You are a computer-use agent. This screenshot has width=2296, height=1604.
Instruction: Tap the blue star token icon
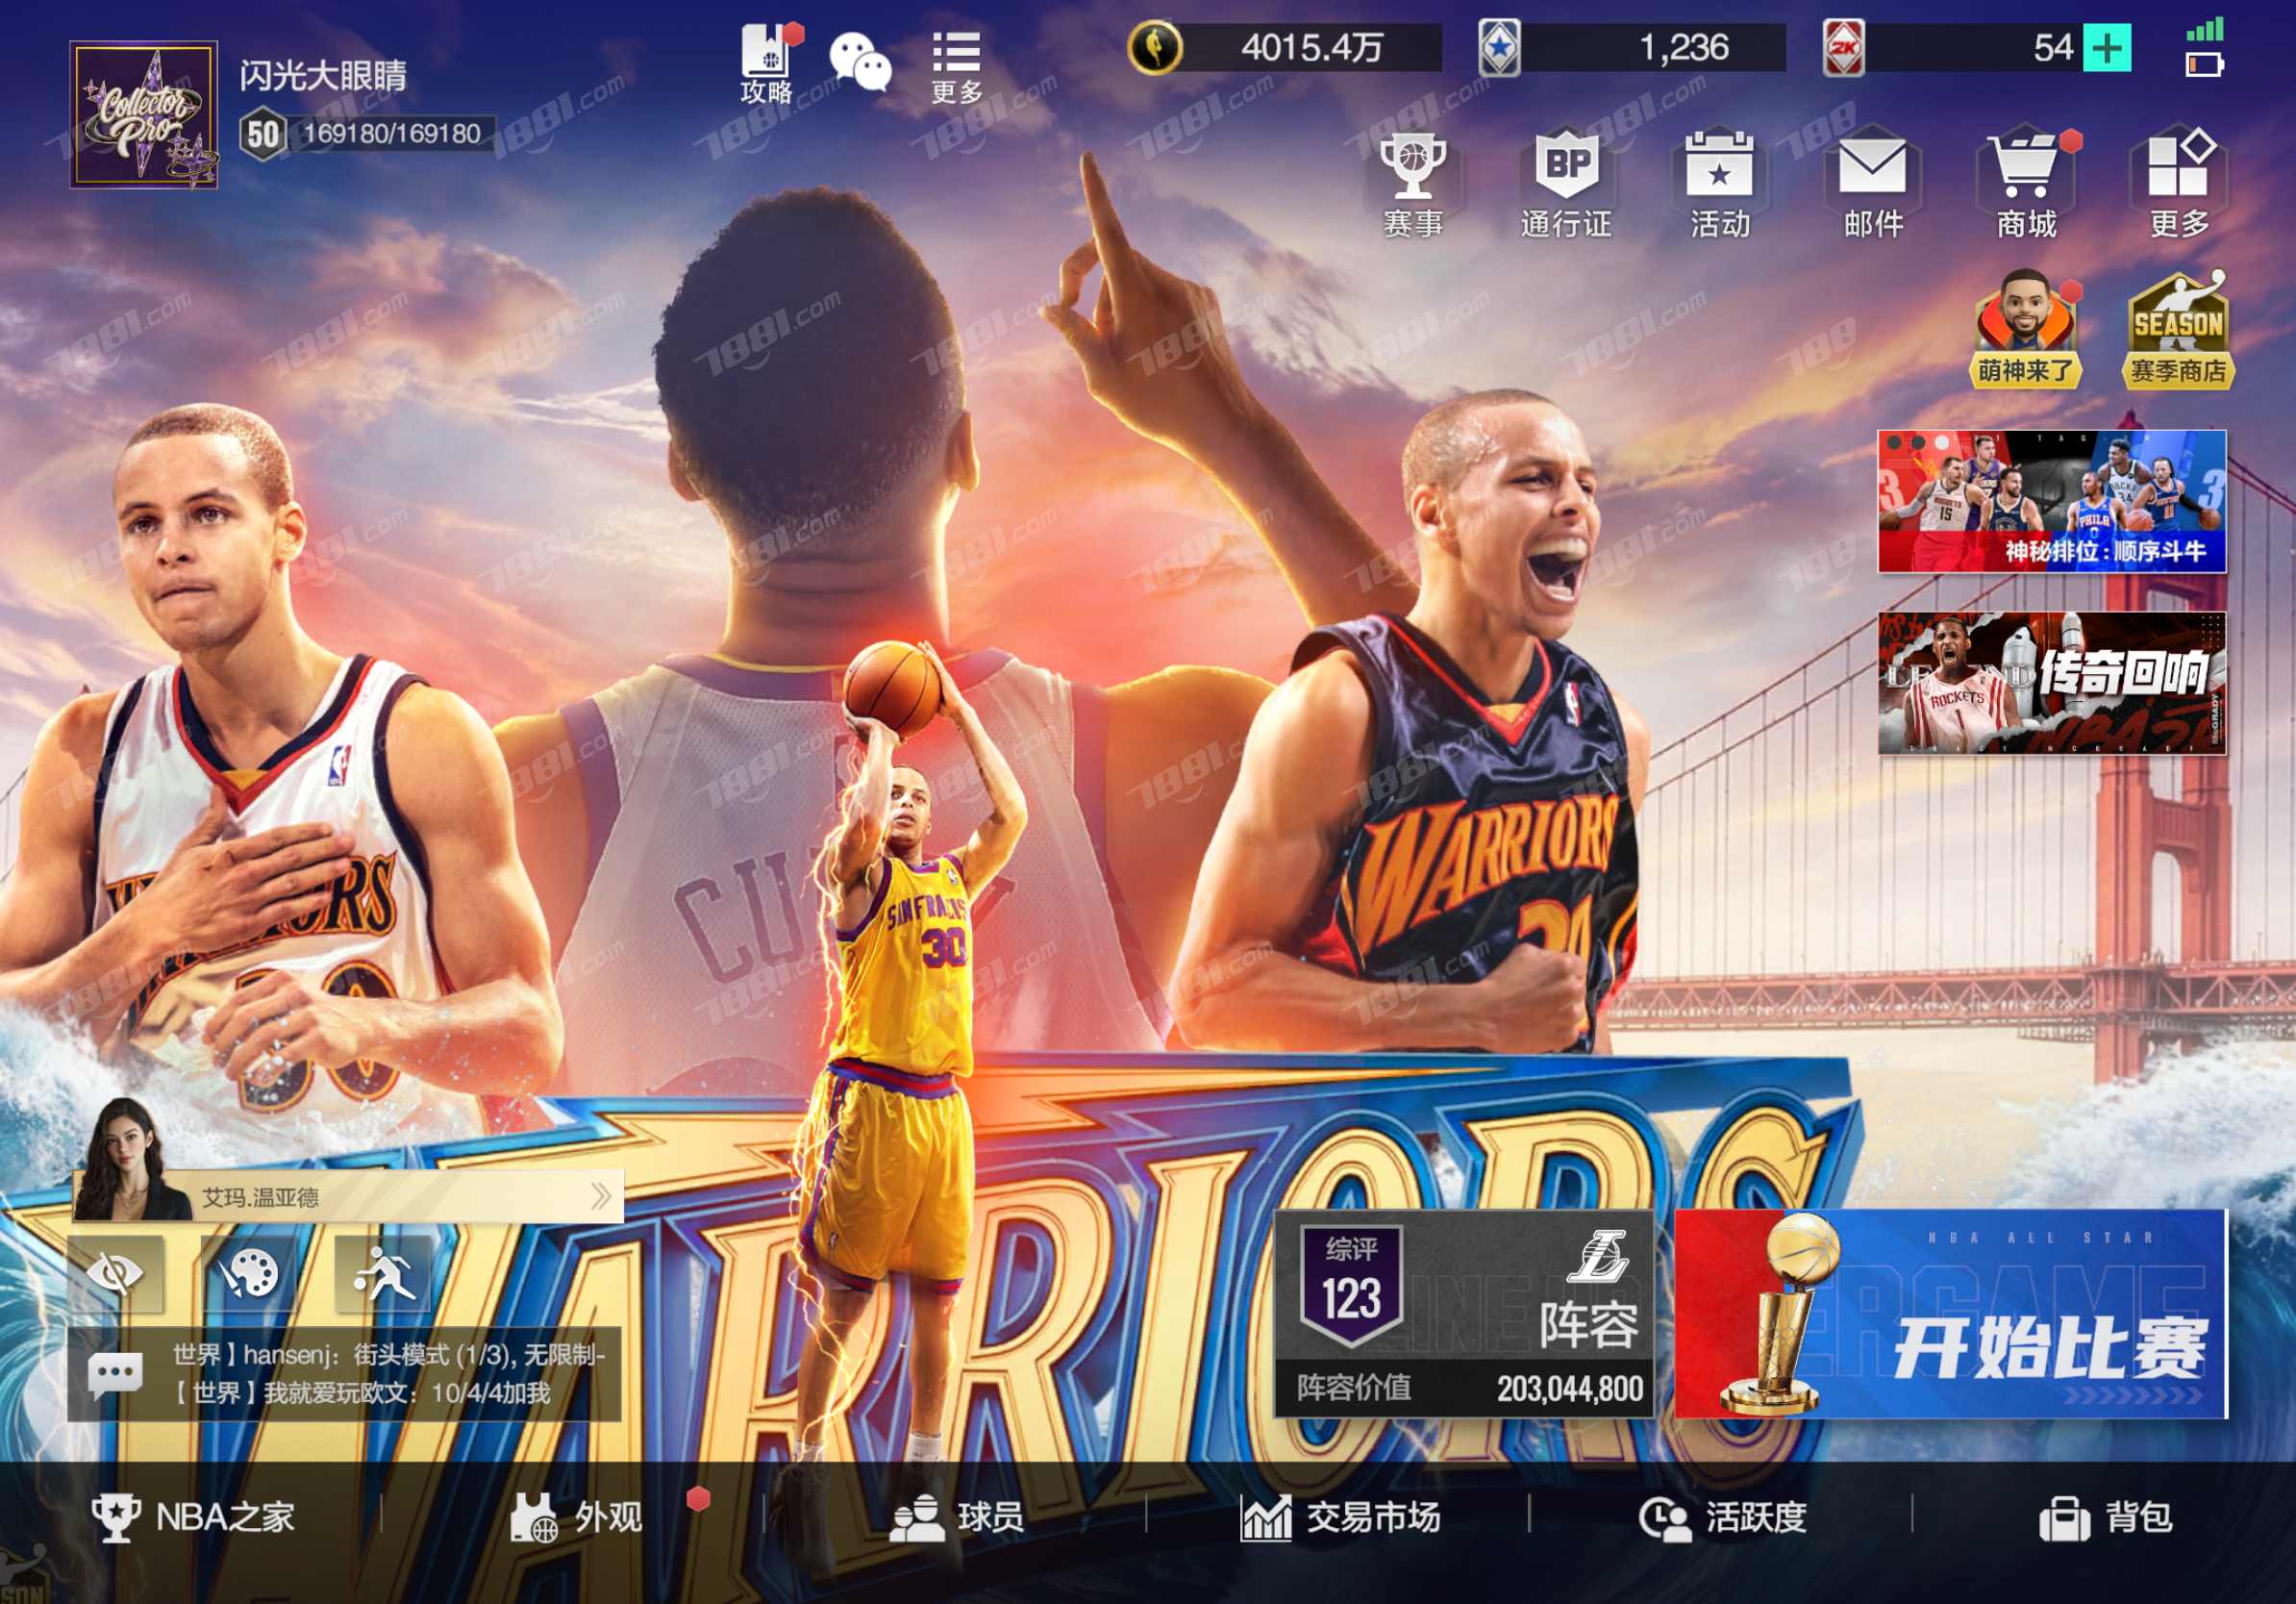coord(1499,47)
